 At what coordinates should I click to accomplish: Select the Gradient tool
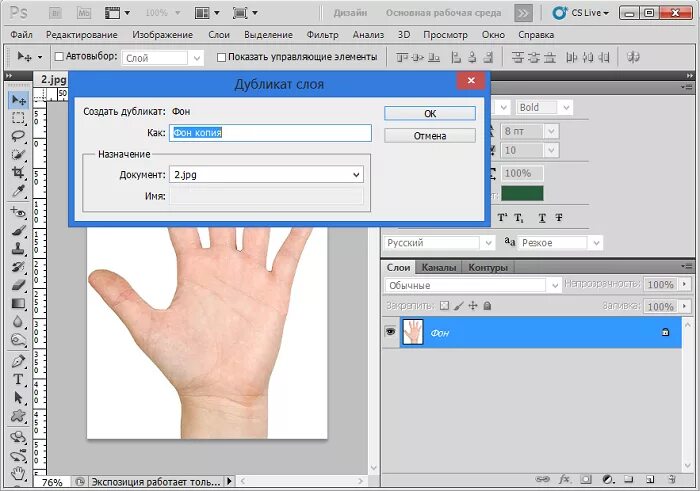(x=18, y=304)
